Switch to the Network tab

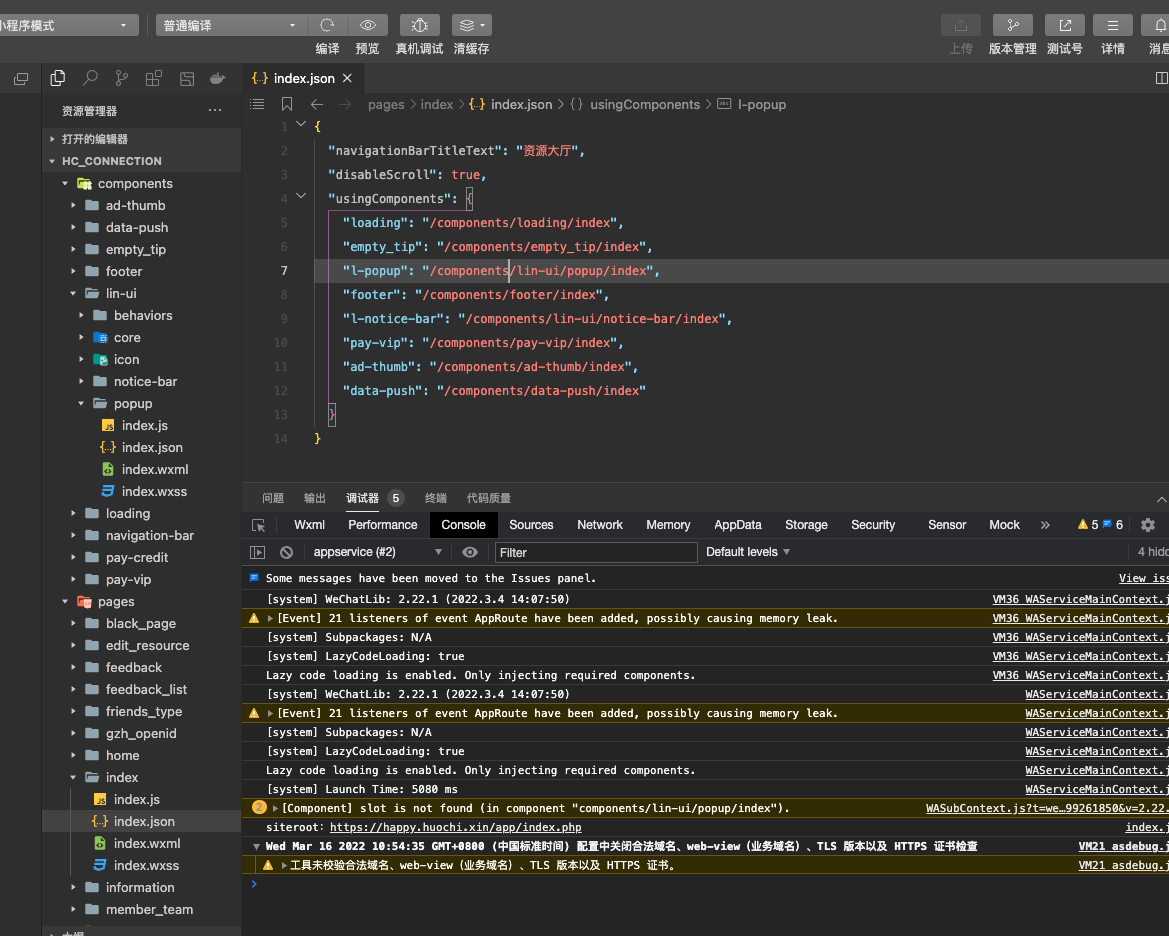599,525
